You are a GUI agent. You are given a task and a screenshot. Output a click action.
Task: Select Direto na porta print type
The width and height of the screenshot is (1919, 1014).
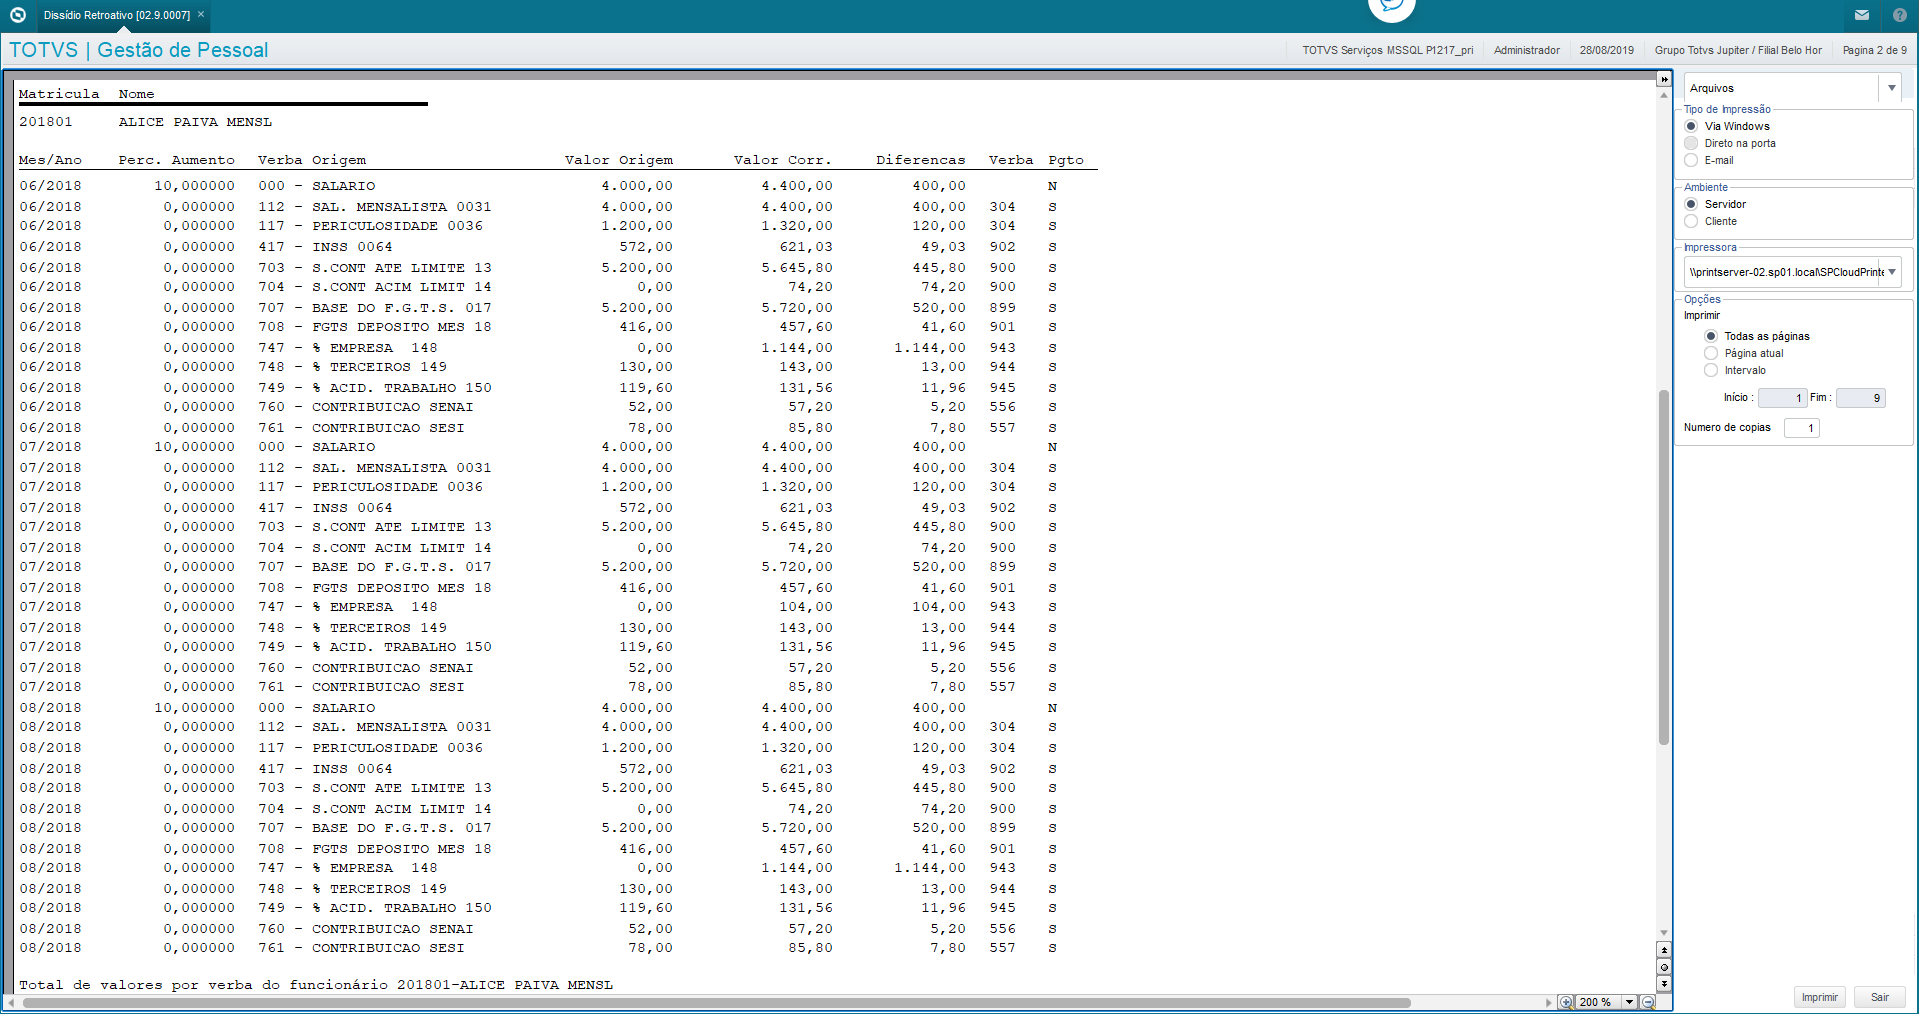pyautogui.click(x=1691, y=143)
